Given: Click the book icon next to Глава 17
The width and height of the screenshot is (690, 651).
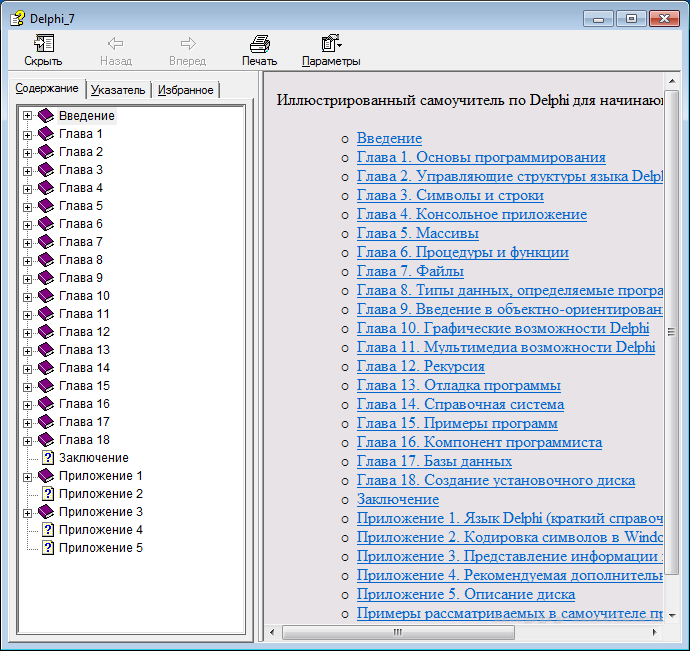Looking at the screenshot, I should [x=46, y=422].
